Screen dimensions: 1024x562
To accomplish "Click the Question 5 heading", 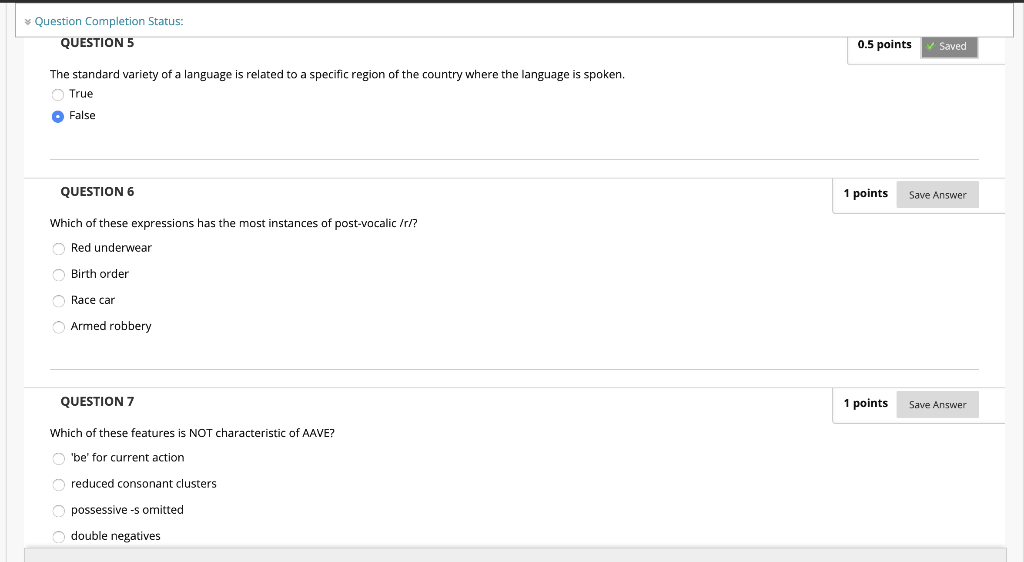I will click(97, 43).
